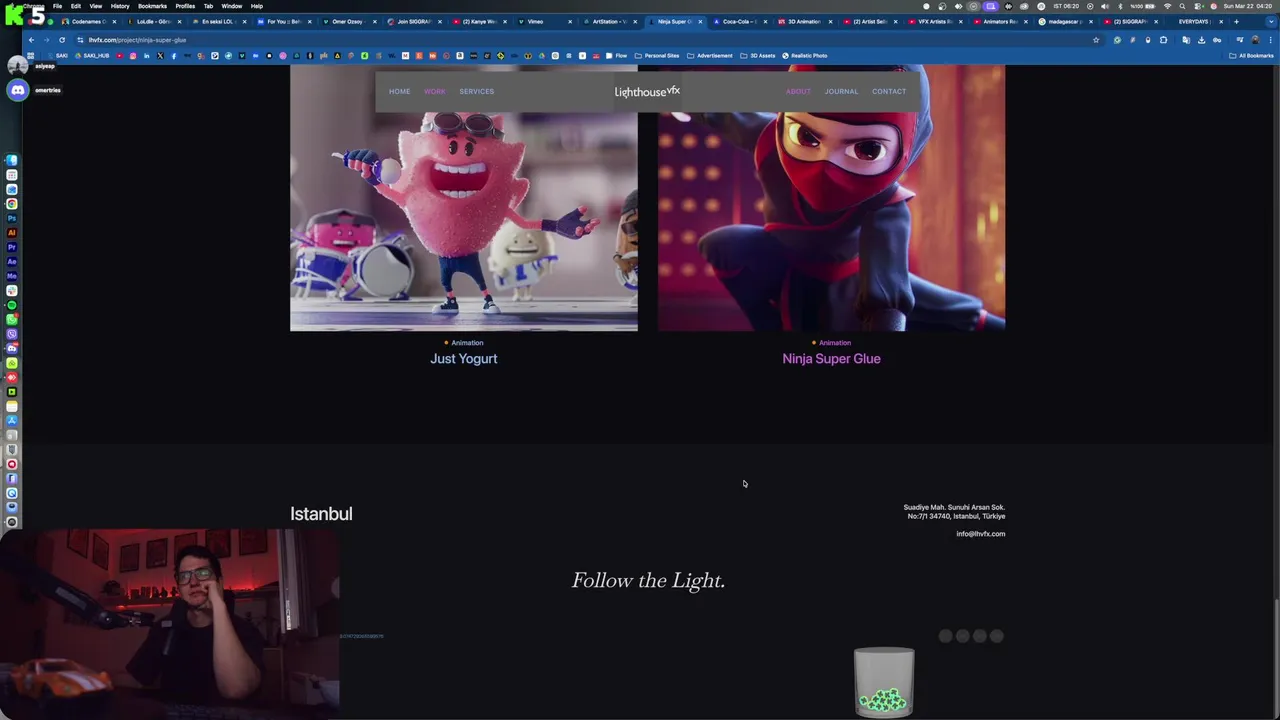Open the browser downloads icon
This screenshot has height=720, width=1280.
[x=1201, y=40]
